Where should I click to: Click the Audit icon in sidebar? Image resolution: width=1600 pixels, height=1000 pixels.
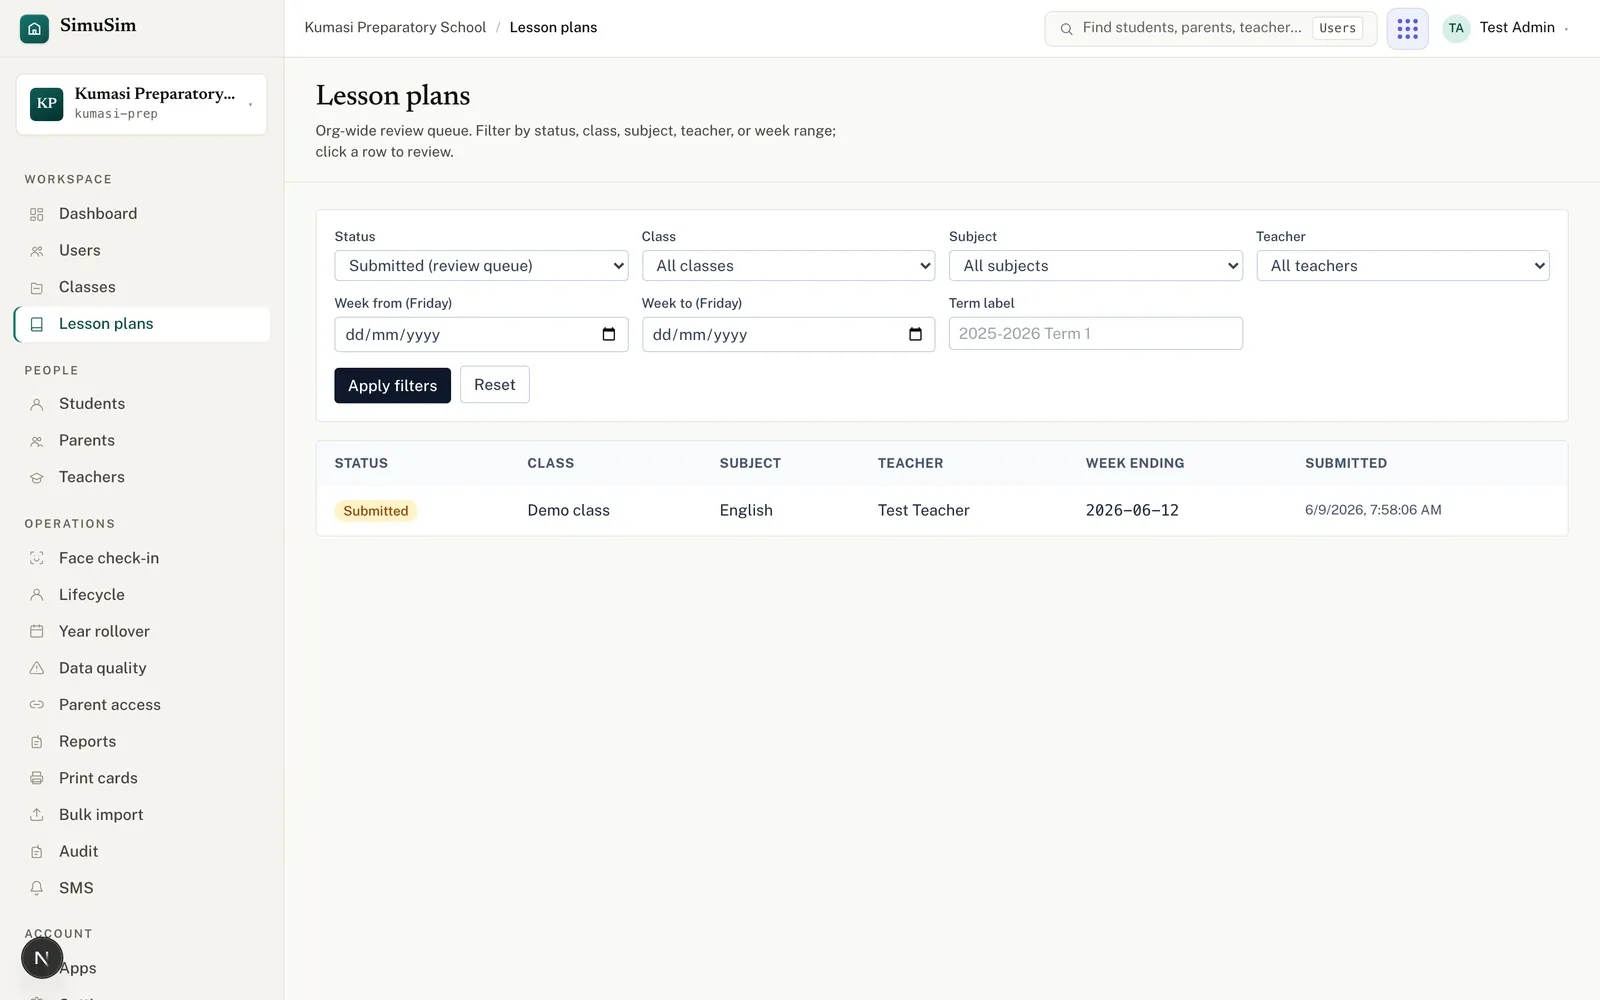coord(37,852)
